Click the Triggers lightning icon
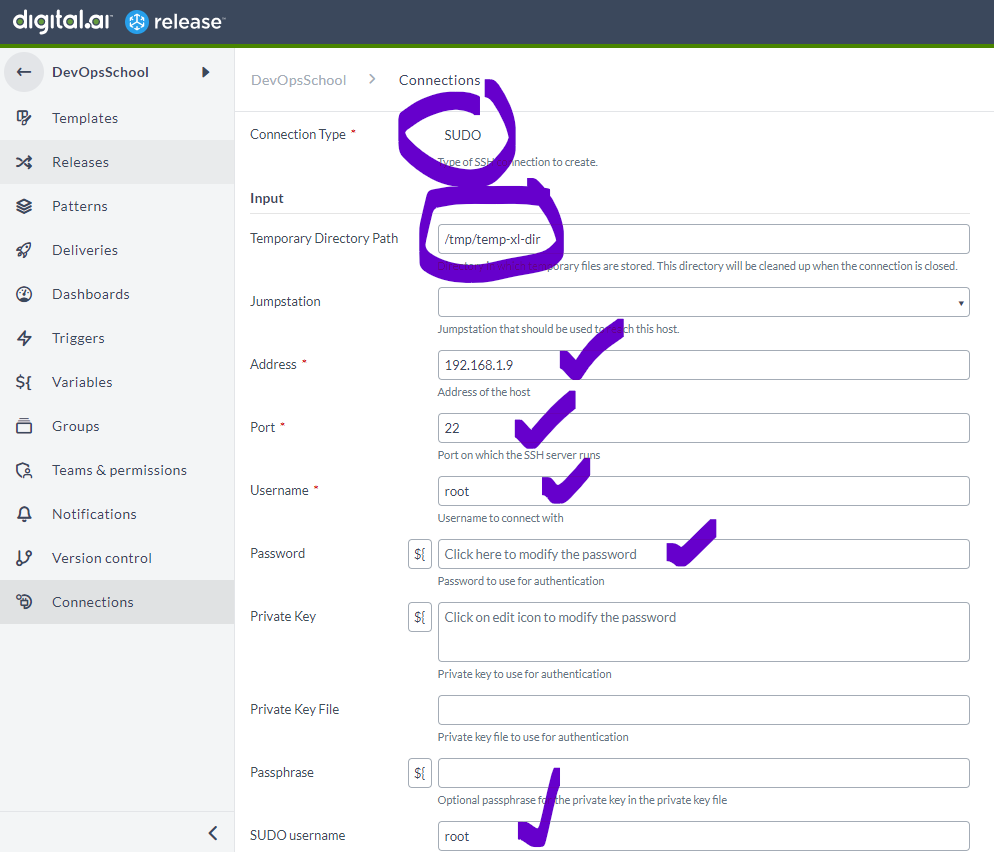This screenshot has width=994, height=852. [24, 338]
